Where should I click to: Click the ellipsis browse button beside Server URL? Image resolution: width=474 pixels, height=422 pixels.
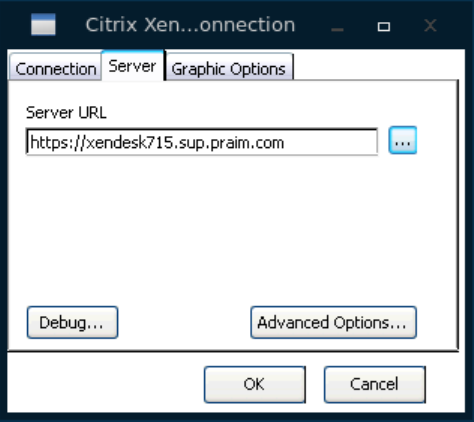pos(403,140)
